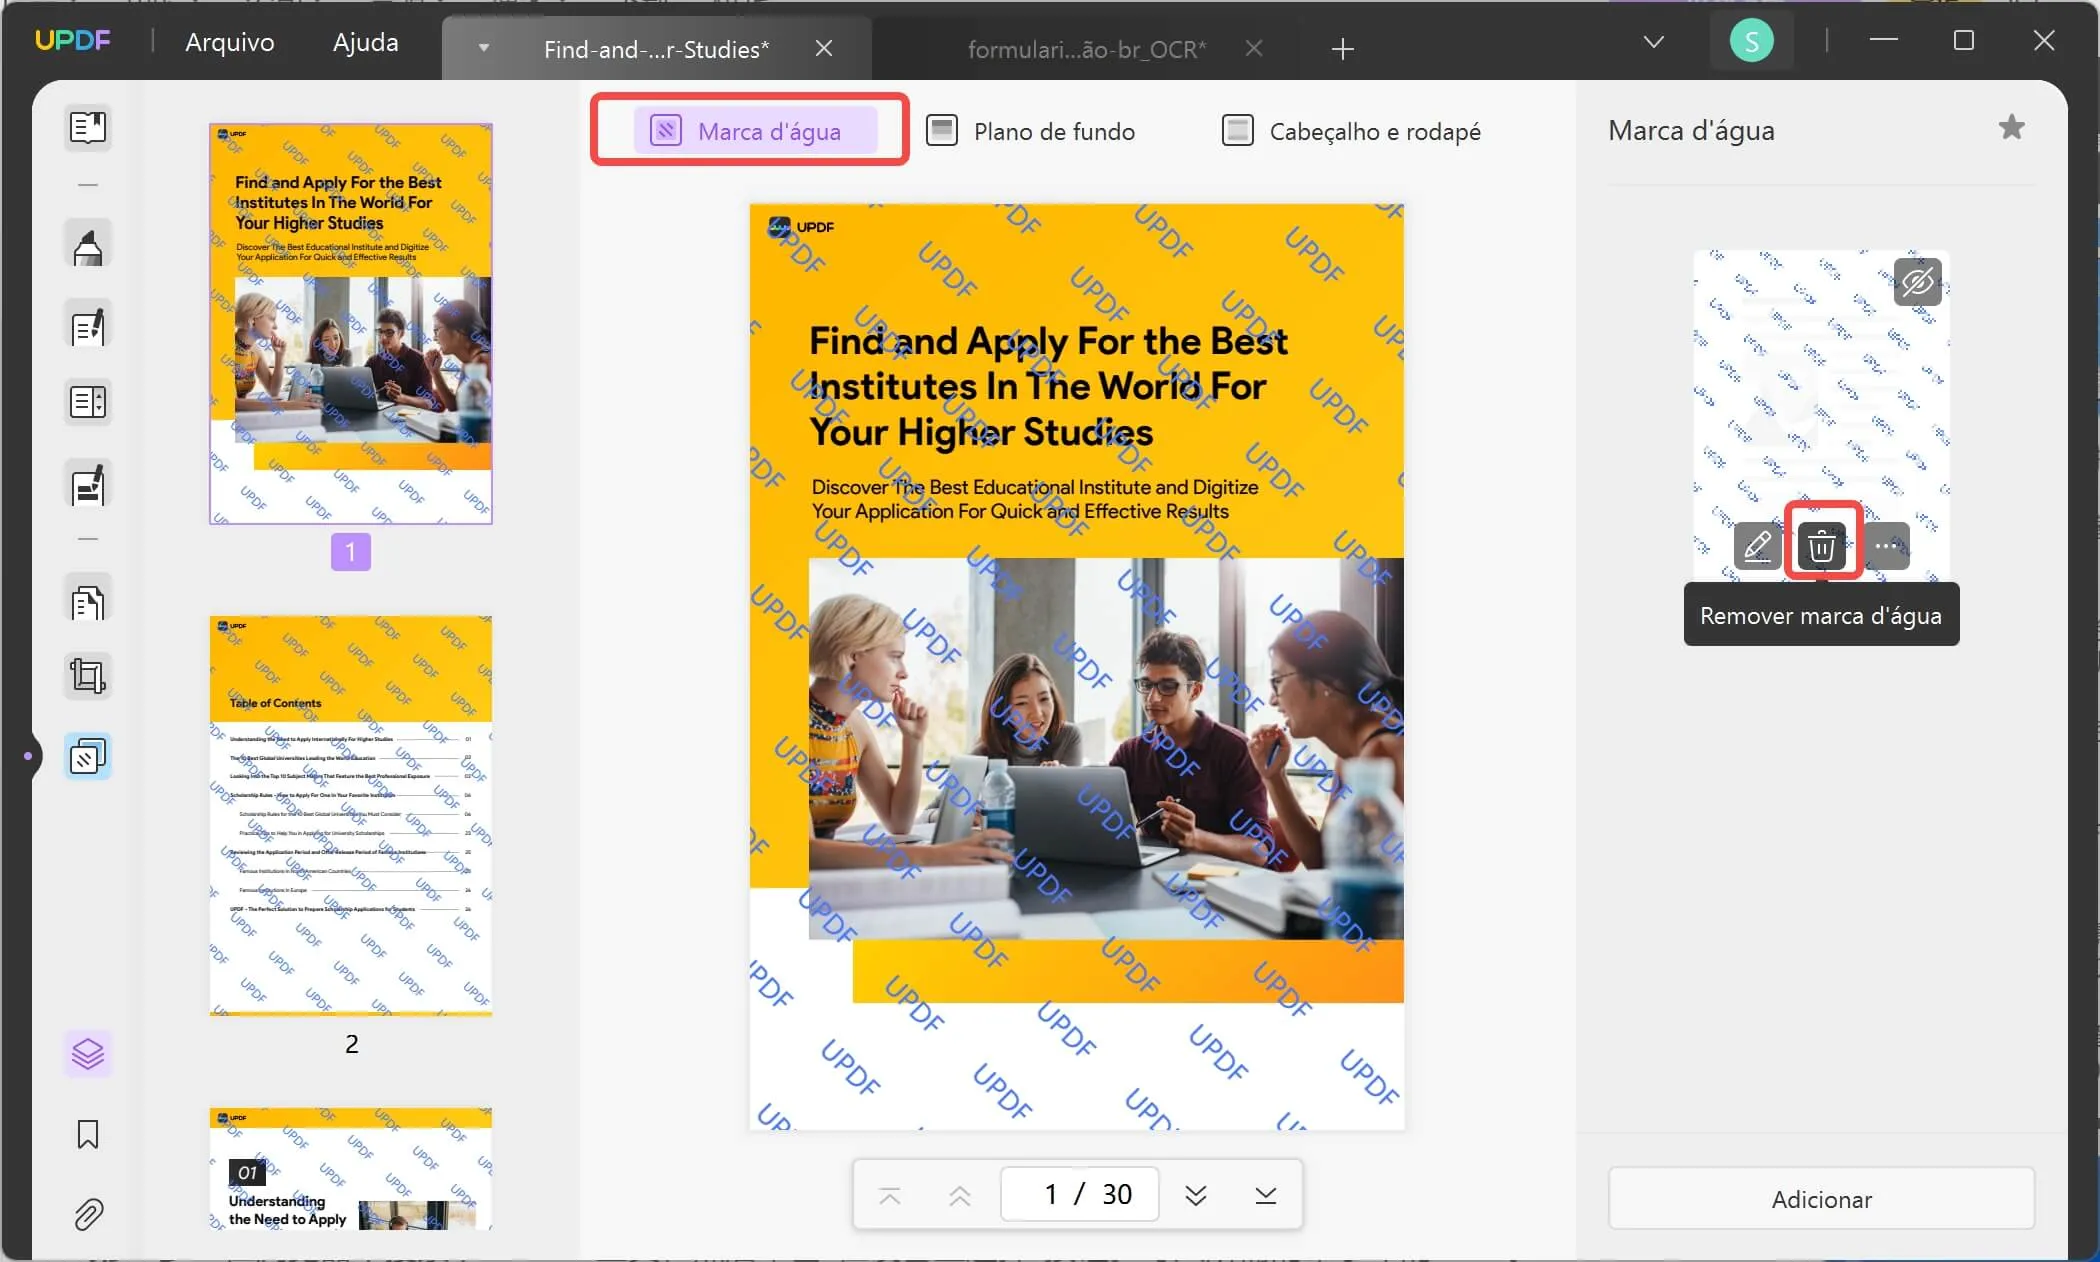Click the watermark removal trash icon
The image size is (2100, 1262).
point(1822,545)
